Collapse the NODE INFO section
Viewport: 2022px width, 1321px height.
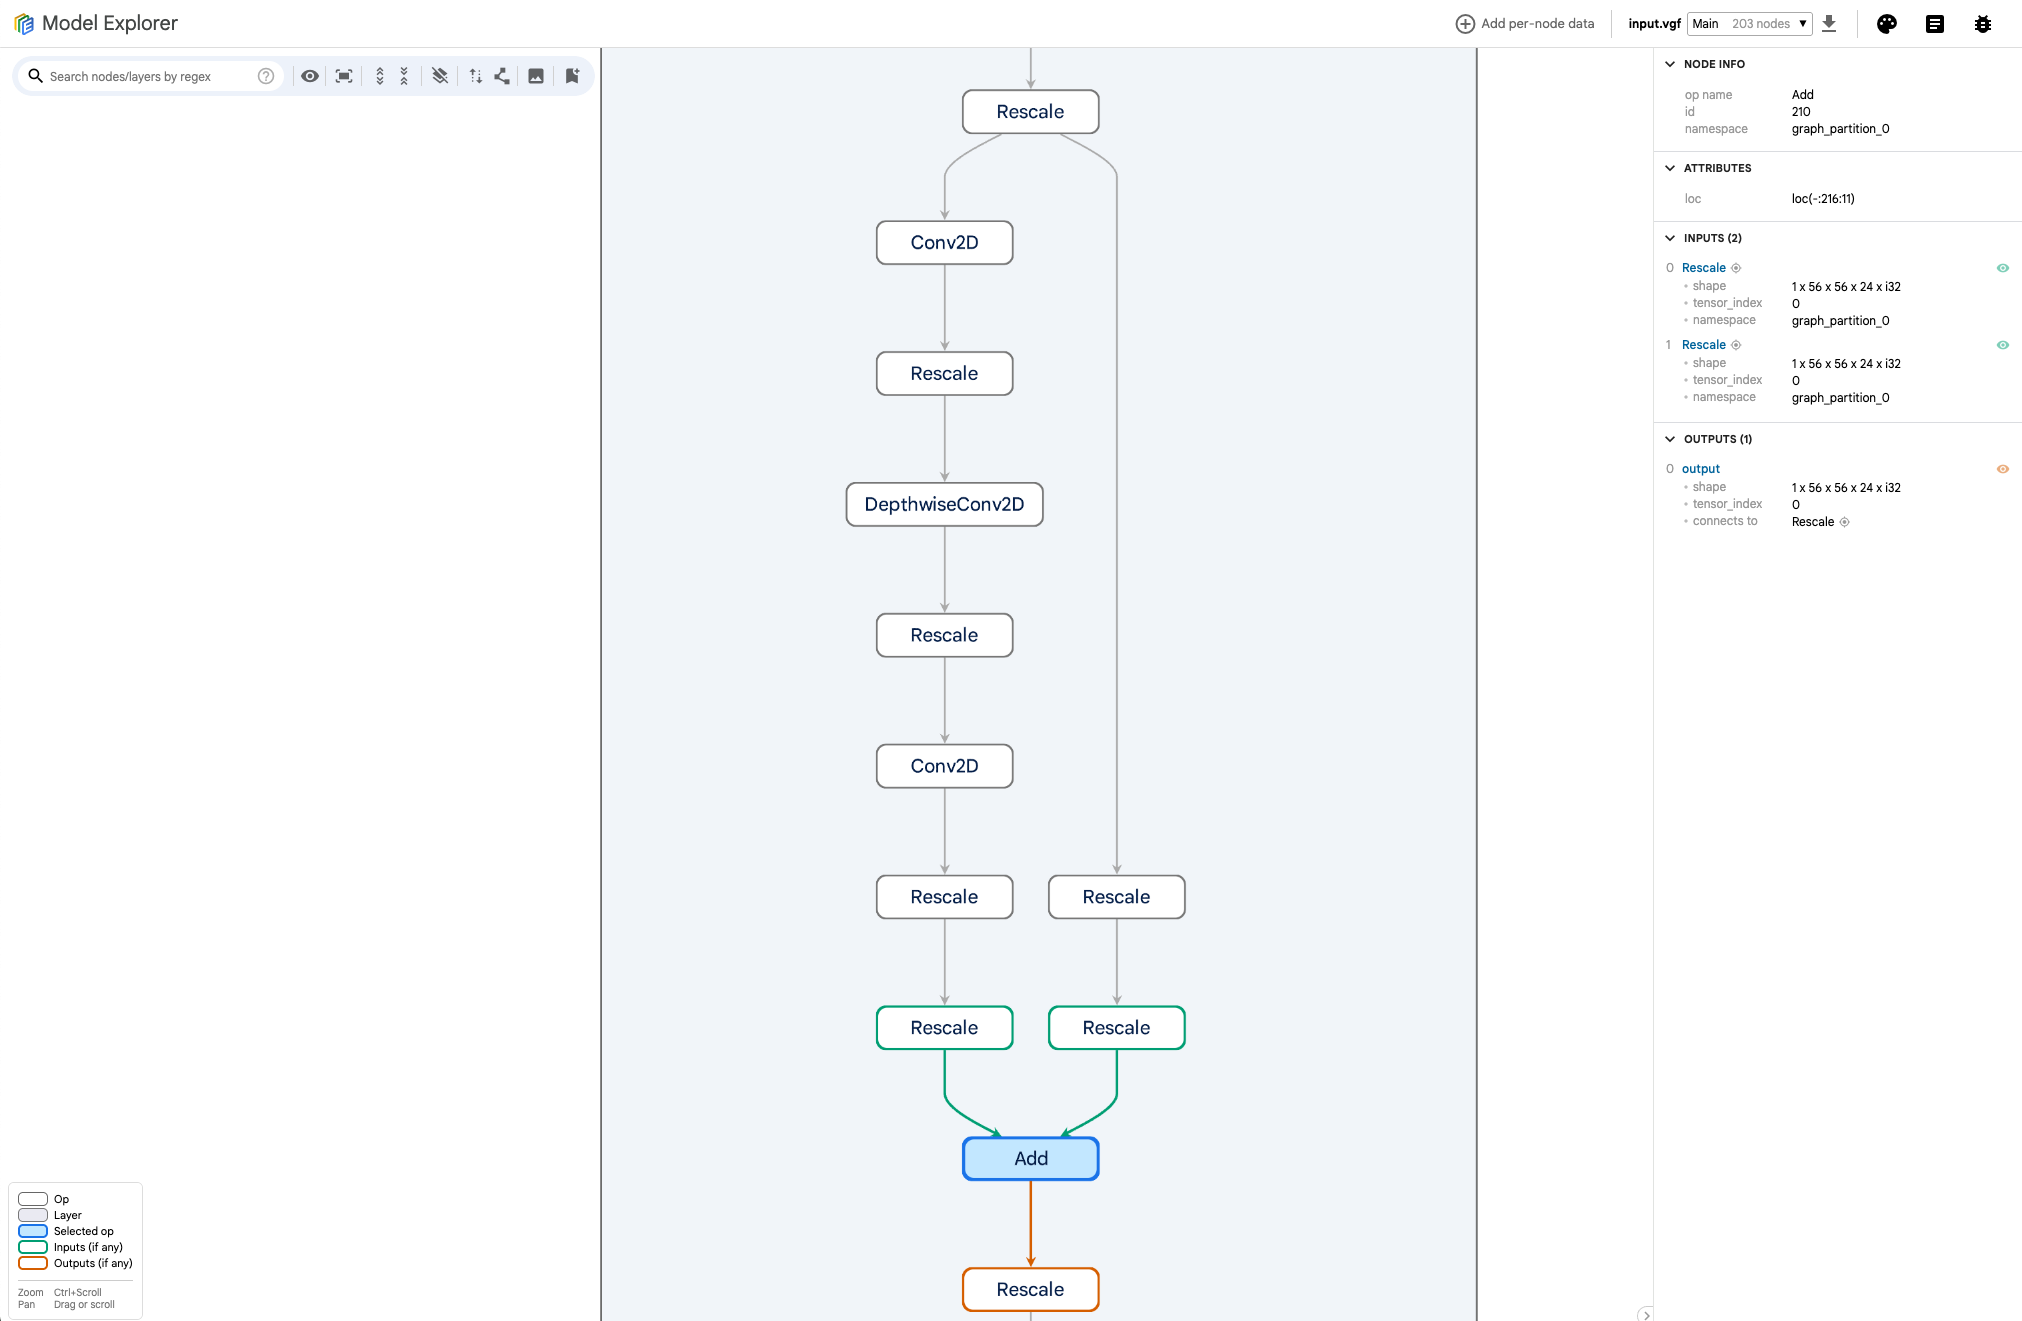point(1669,64)
